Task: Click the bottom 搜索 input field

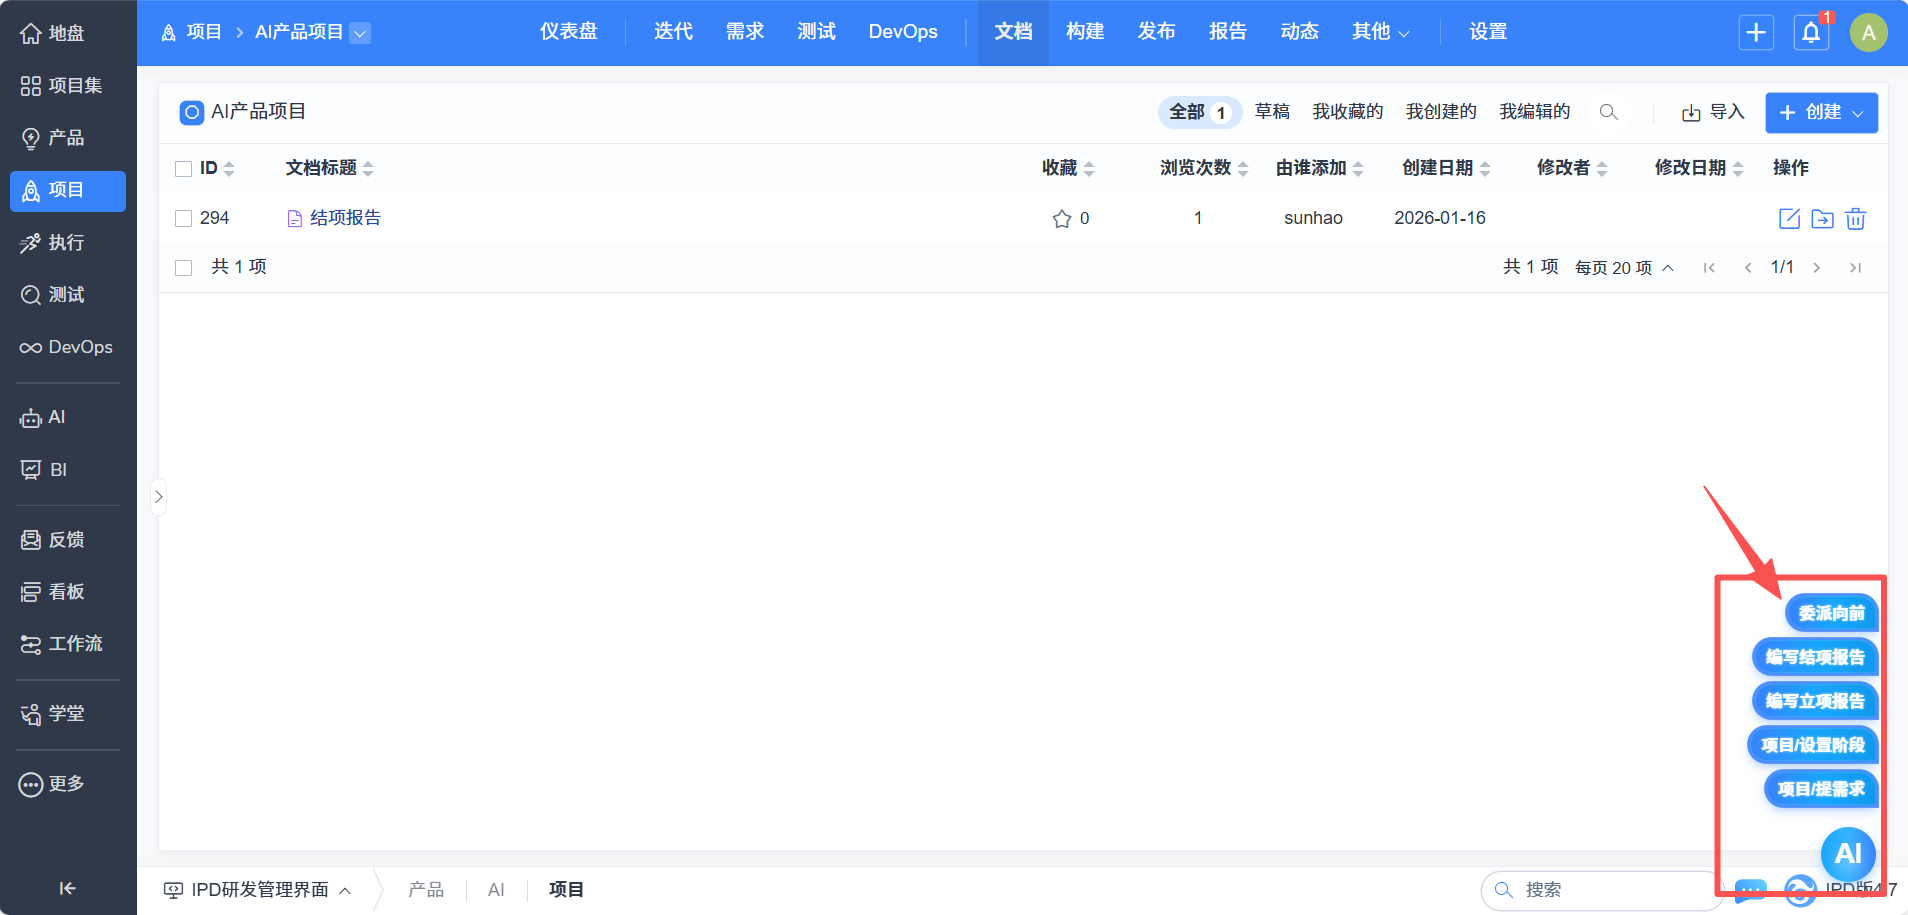Action: [1600, 890]
